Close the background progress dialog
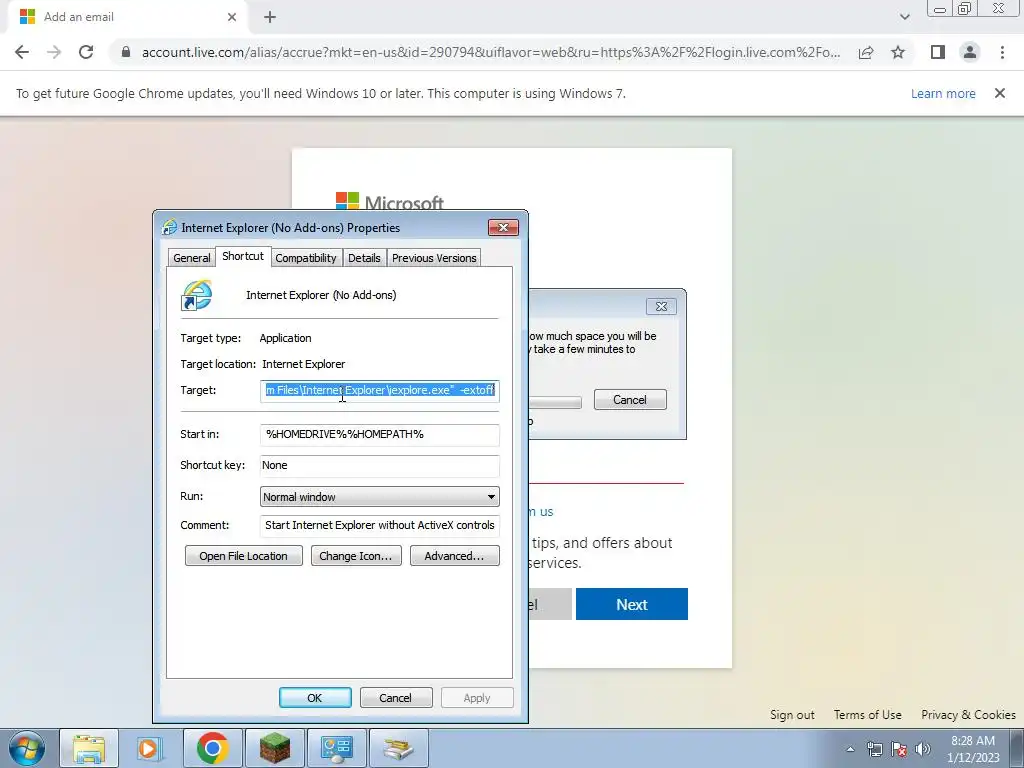 click(661, 306)
